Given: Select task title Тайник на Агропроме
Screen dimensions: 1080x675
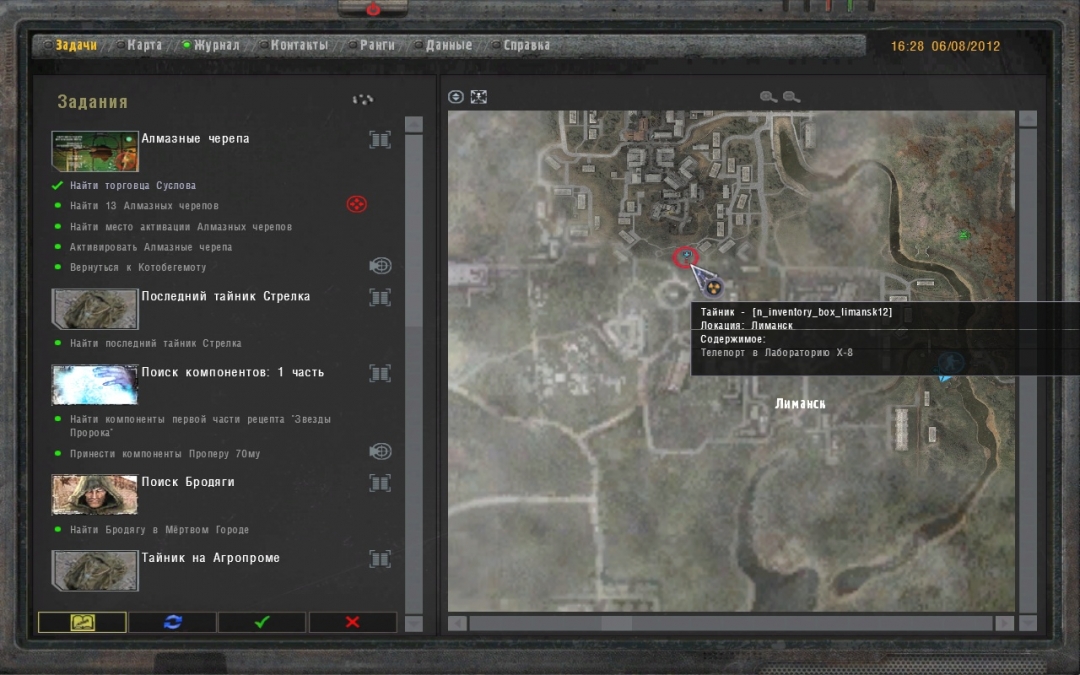Looking at the screenshot, I should pyautogui.click(x=211, y=558).
